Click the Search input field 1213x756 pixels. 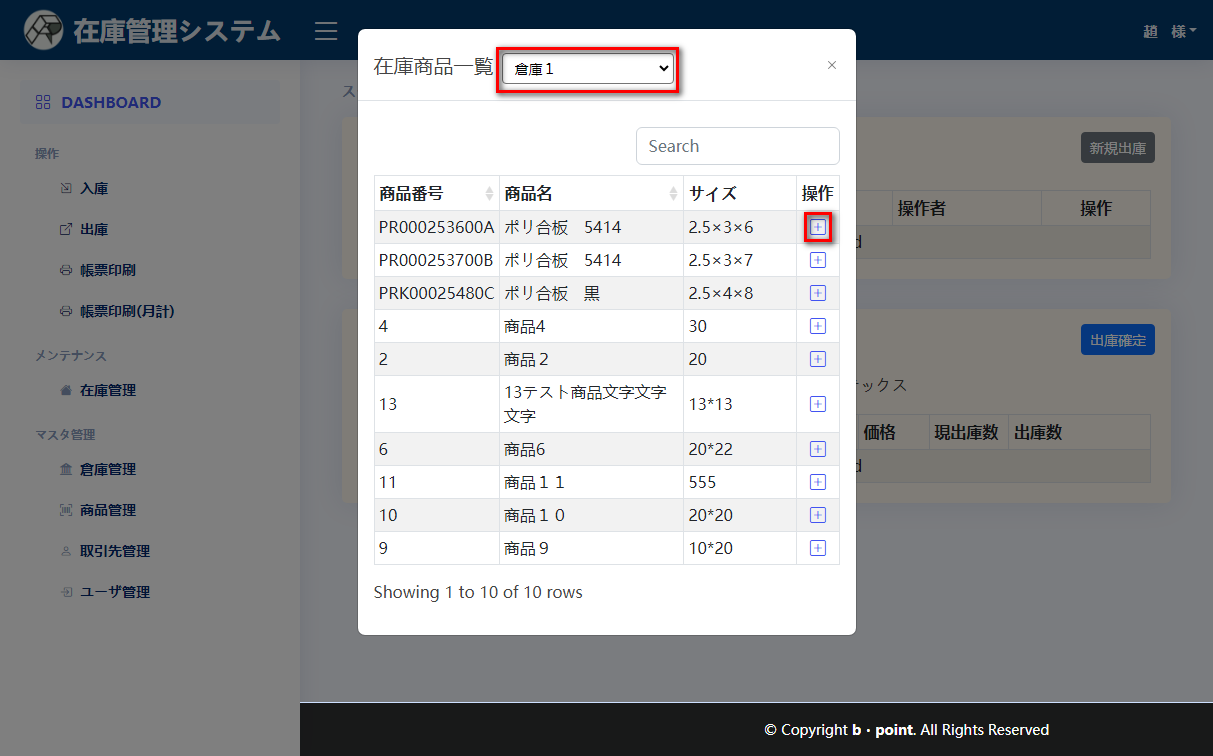(x=737, y=146)
